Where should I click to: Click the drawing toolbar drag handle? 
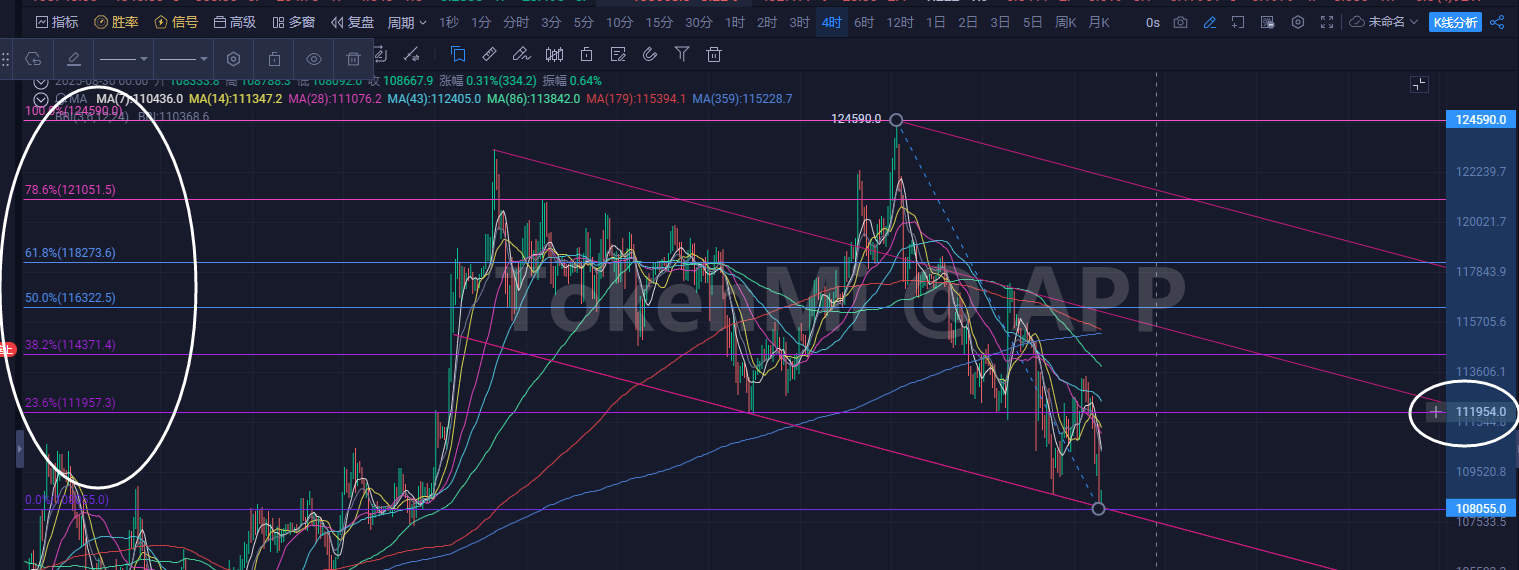coord(6,59)
